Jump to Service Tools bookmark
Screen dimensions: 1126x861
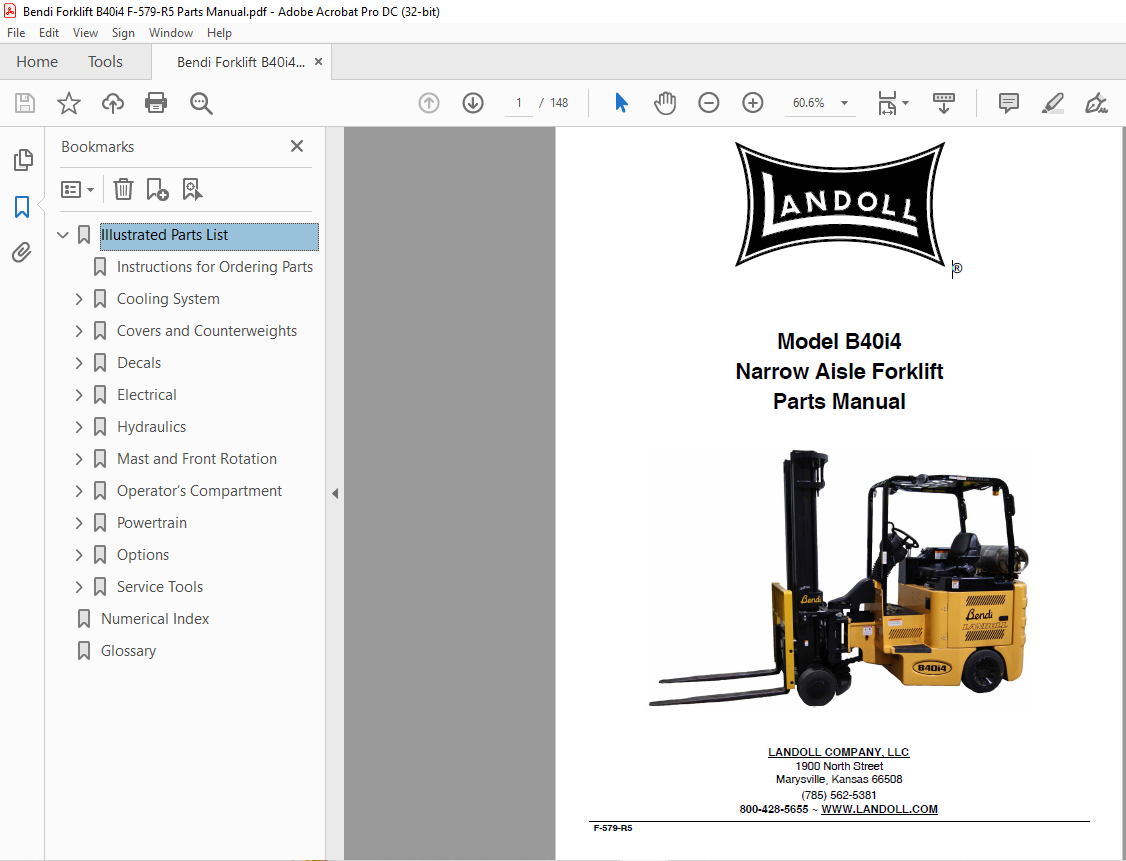tap(160, 587)
